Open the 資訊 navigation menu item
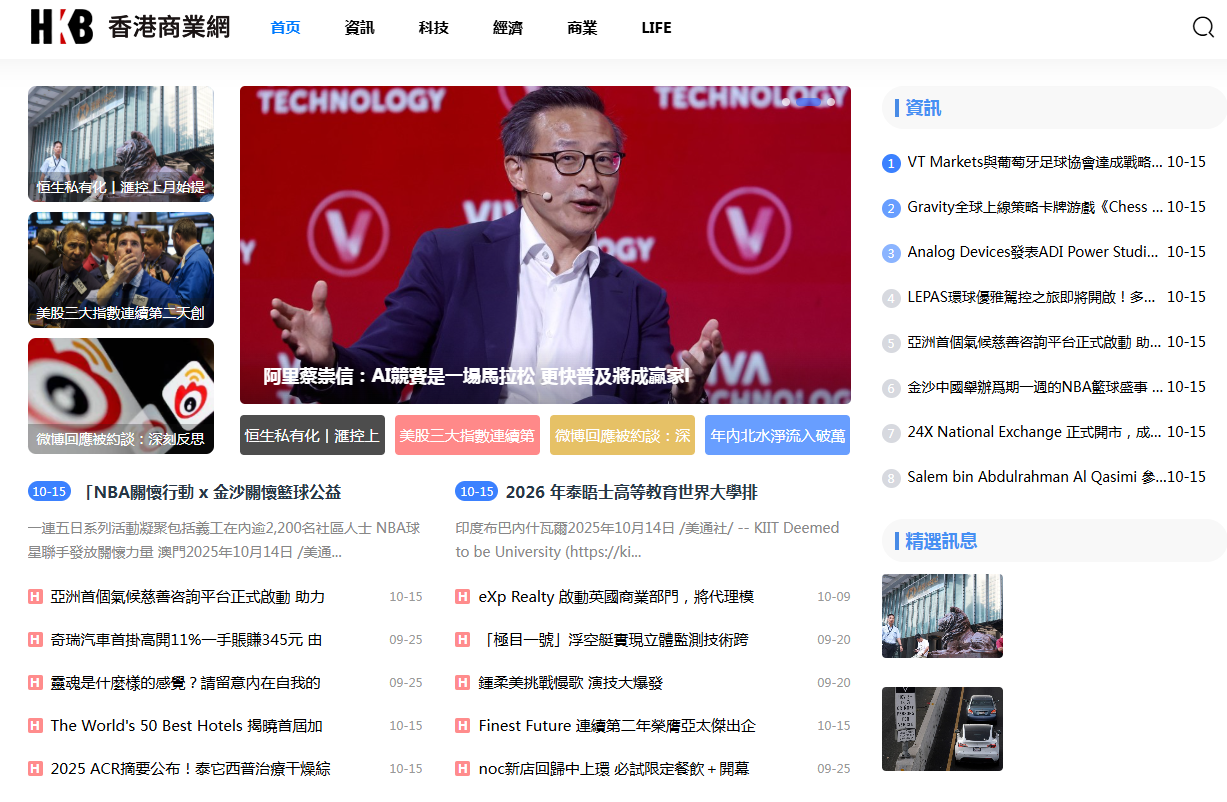This screenshot has width=1227, height=802. click(359, 28)
